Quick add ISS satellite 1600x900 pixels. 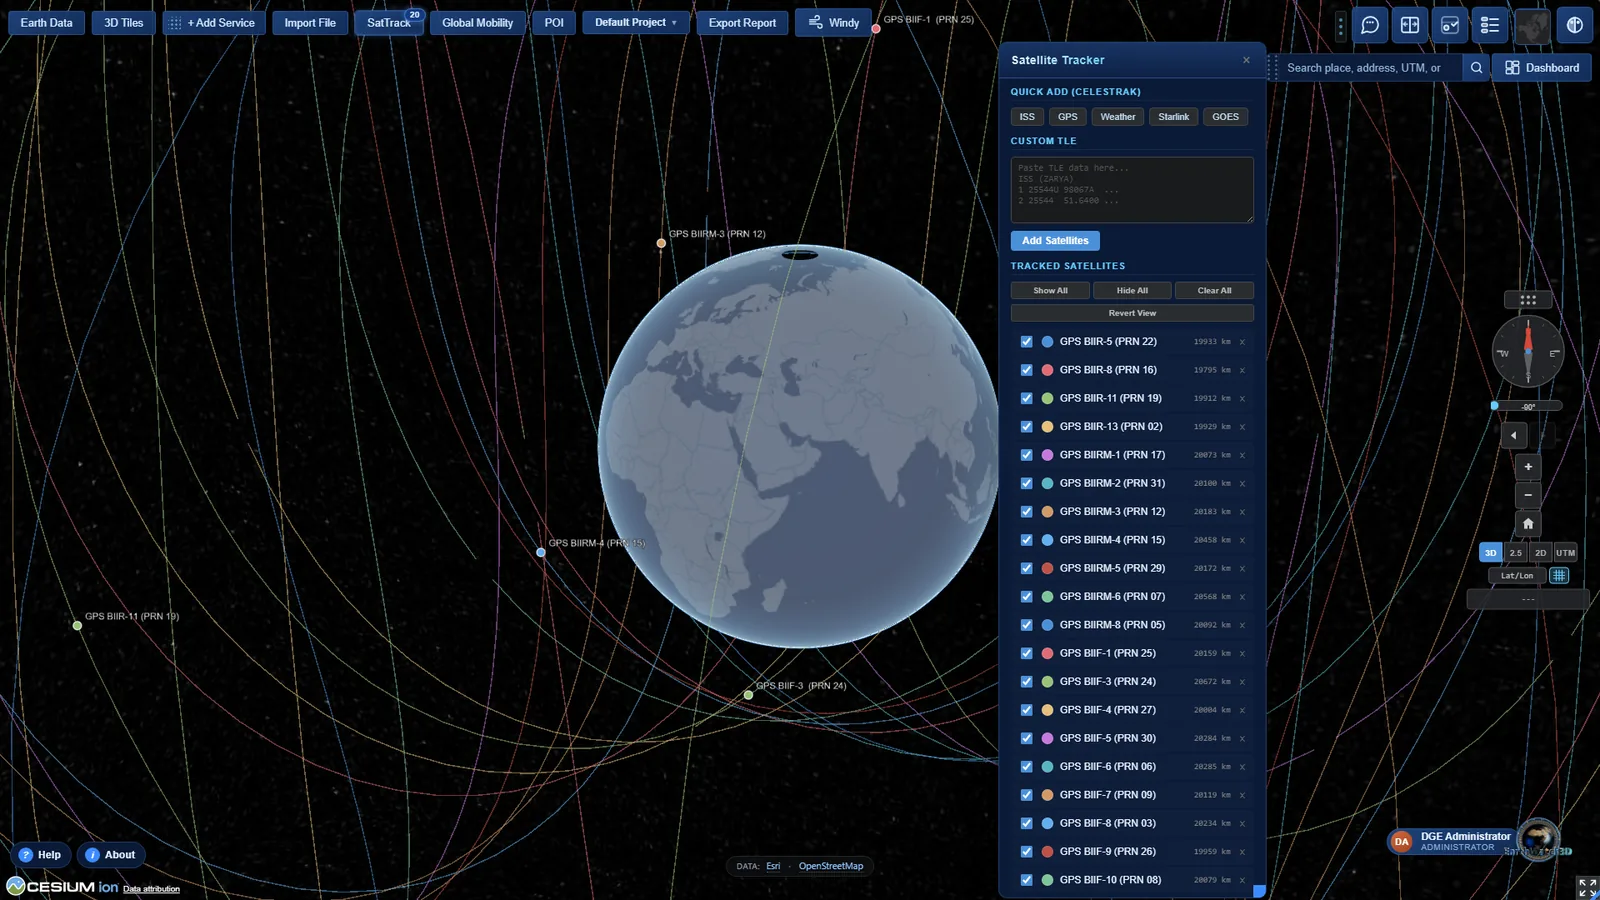tap(1027, 117)
